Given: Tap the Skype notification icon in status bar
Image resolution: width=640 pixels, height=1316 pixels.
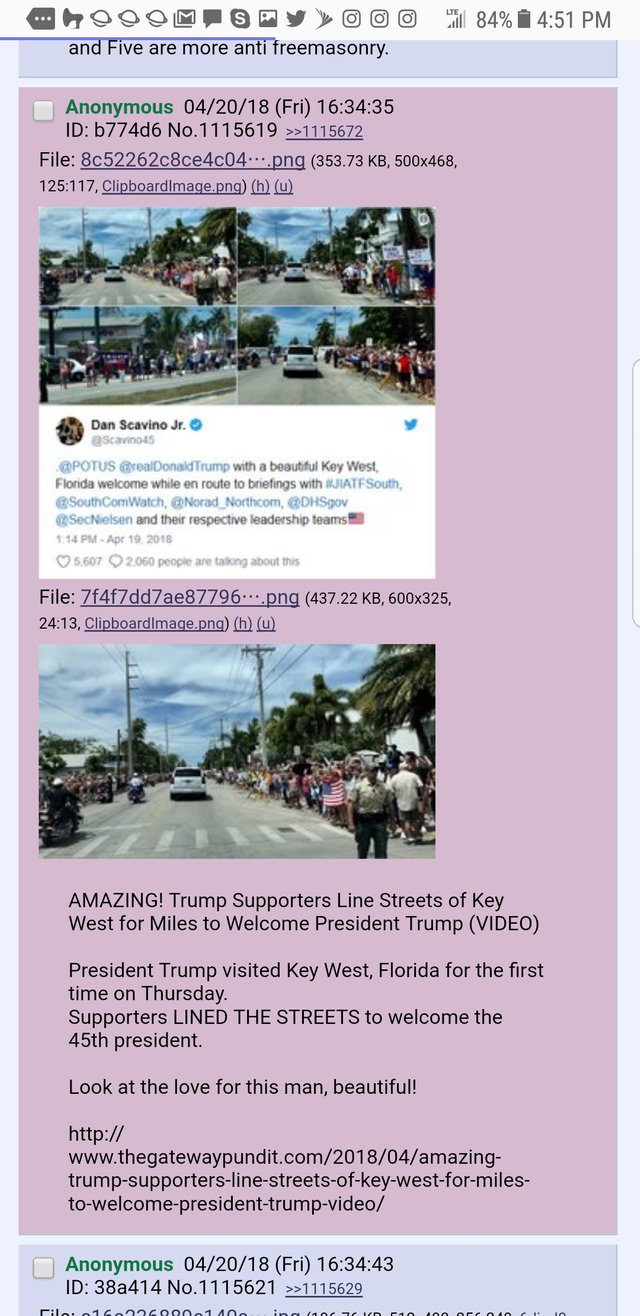Looking at the screenshot, I should click(240, 18).
